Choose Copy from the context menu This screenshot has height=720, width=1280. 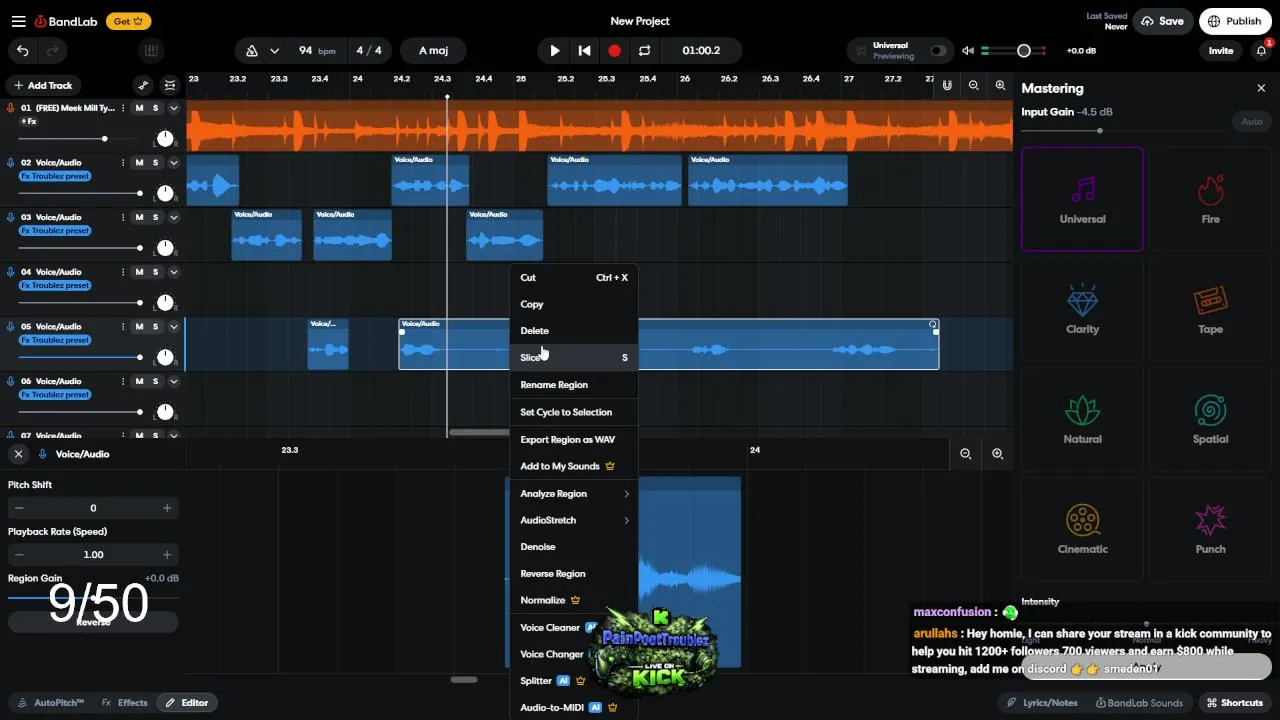click(x=574, y=304)
